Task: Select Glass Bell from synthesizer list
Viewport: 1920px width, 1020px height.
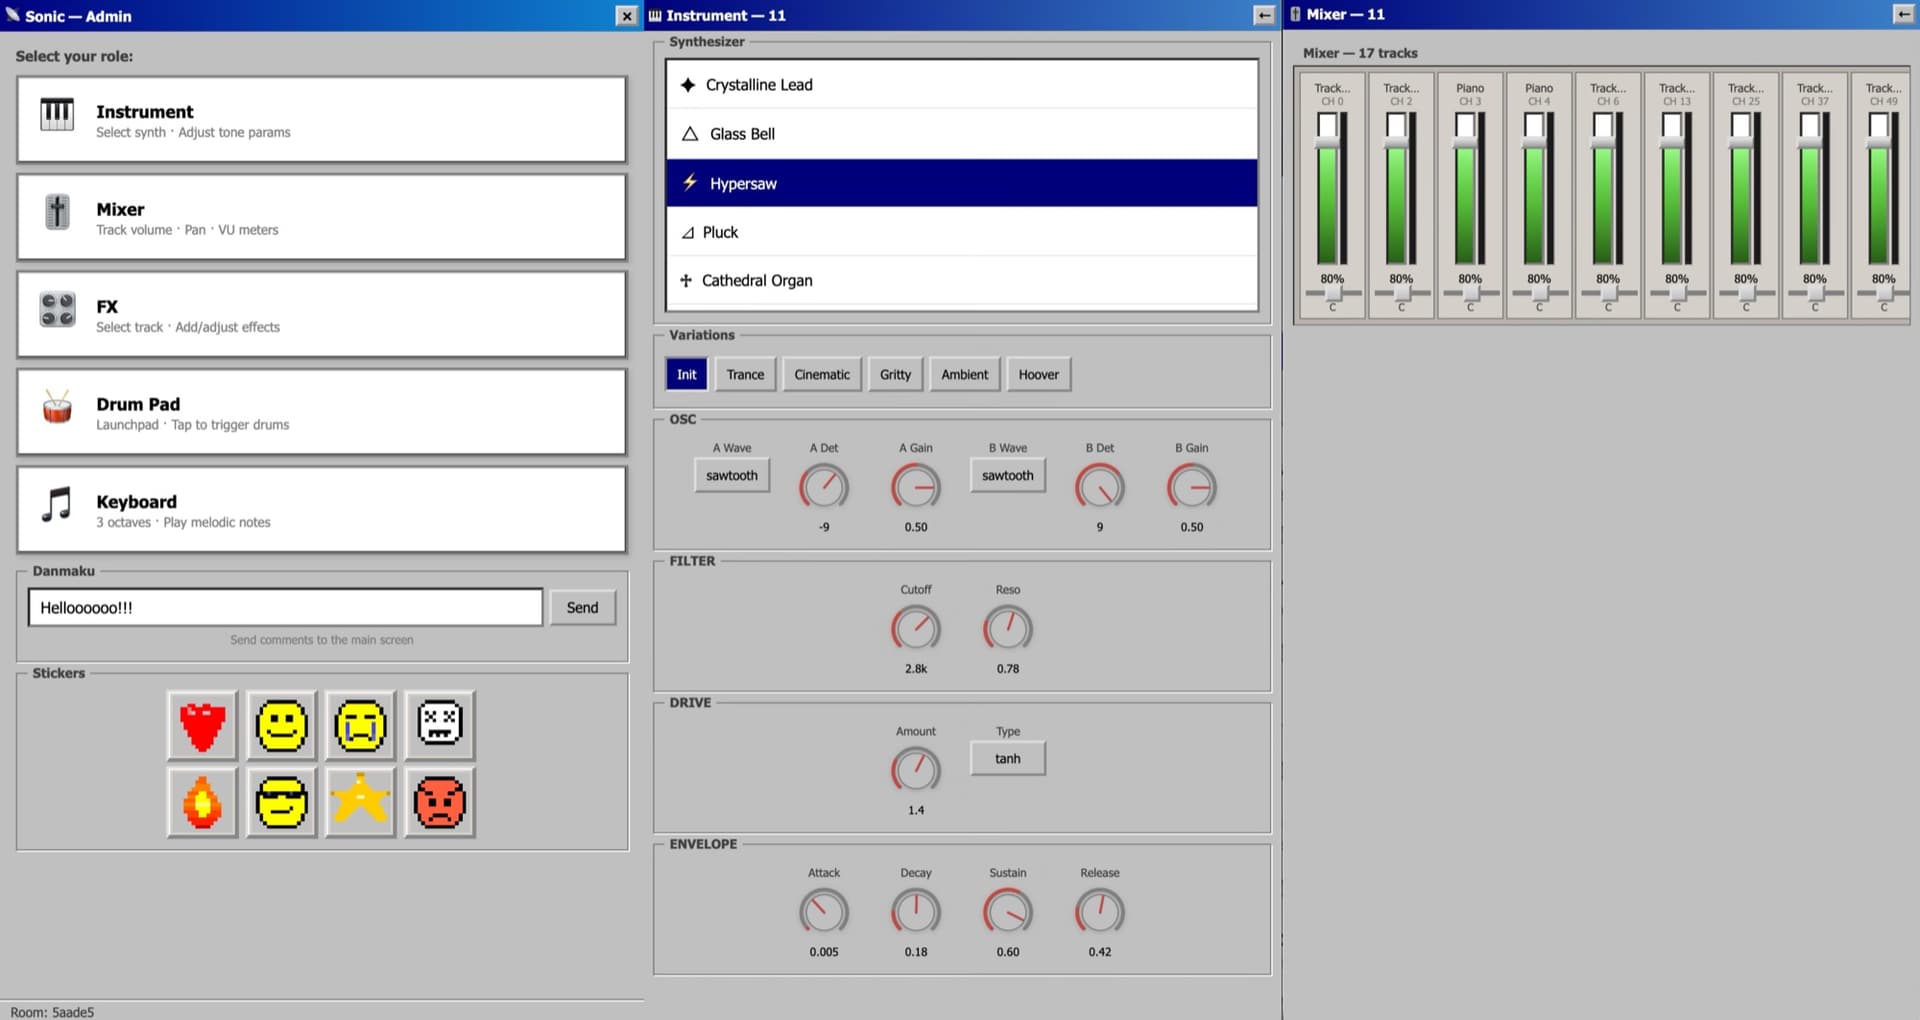Action: pyautogui.click(x=960, y=134)
